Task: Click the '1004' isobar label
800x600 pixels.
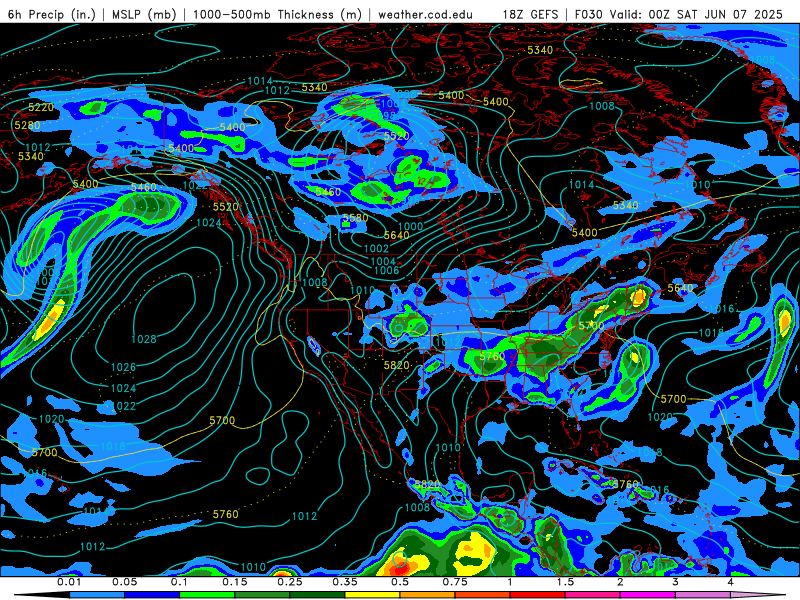Action: coord(383,261)
